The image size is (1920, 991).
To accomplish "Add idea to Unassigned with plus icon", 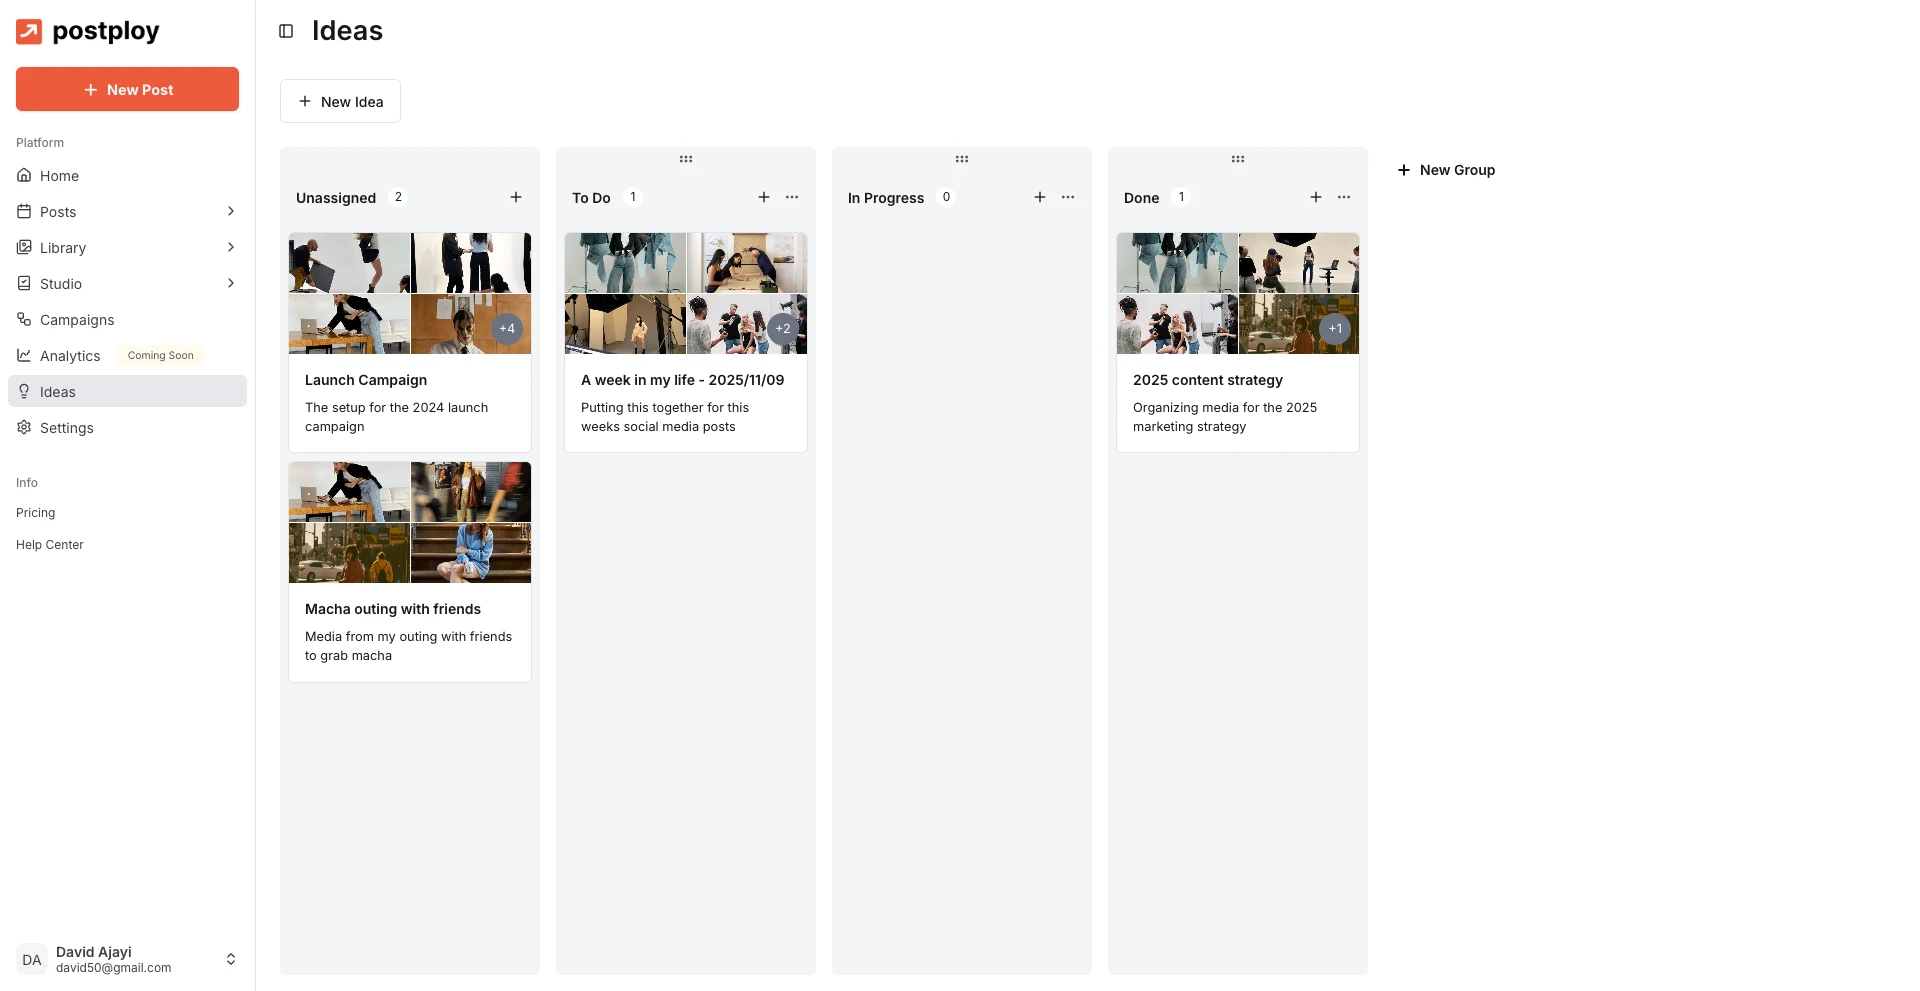I will 516,197.
